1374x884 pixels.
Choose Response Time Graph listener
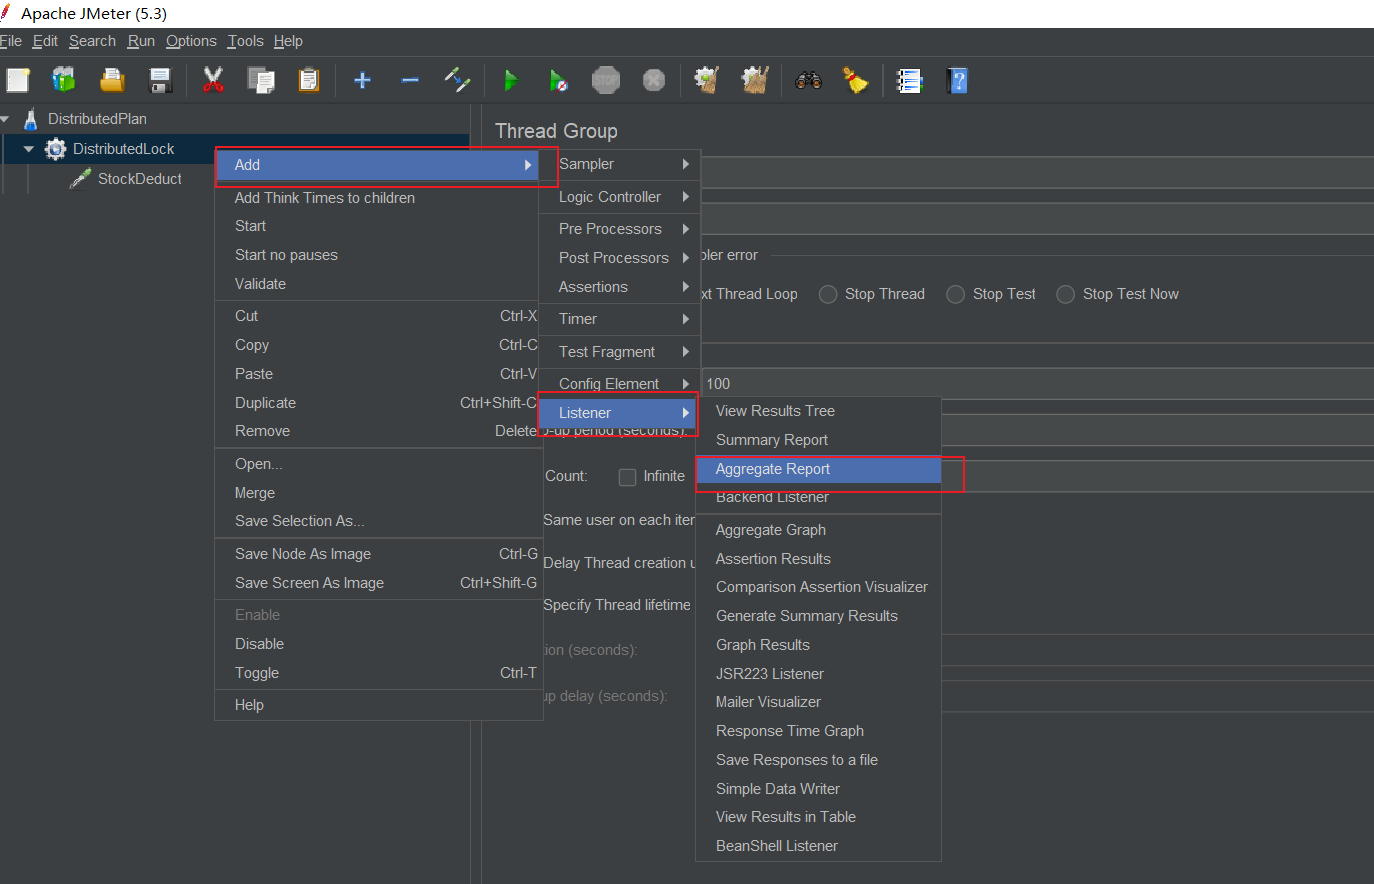coord(819,731)
